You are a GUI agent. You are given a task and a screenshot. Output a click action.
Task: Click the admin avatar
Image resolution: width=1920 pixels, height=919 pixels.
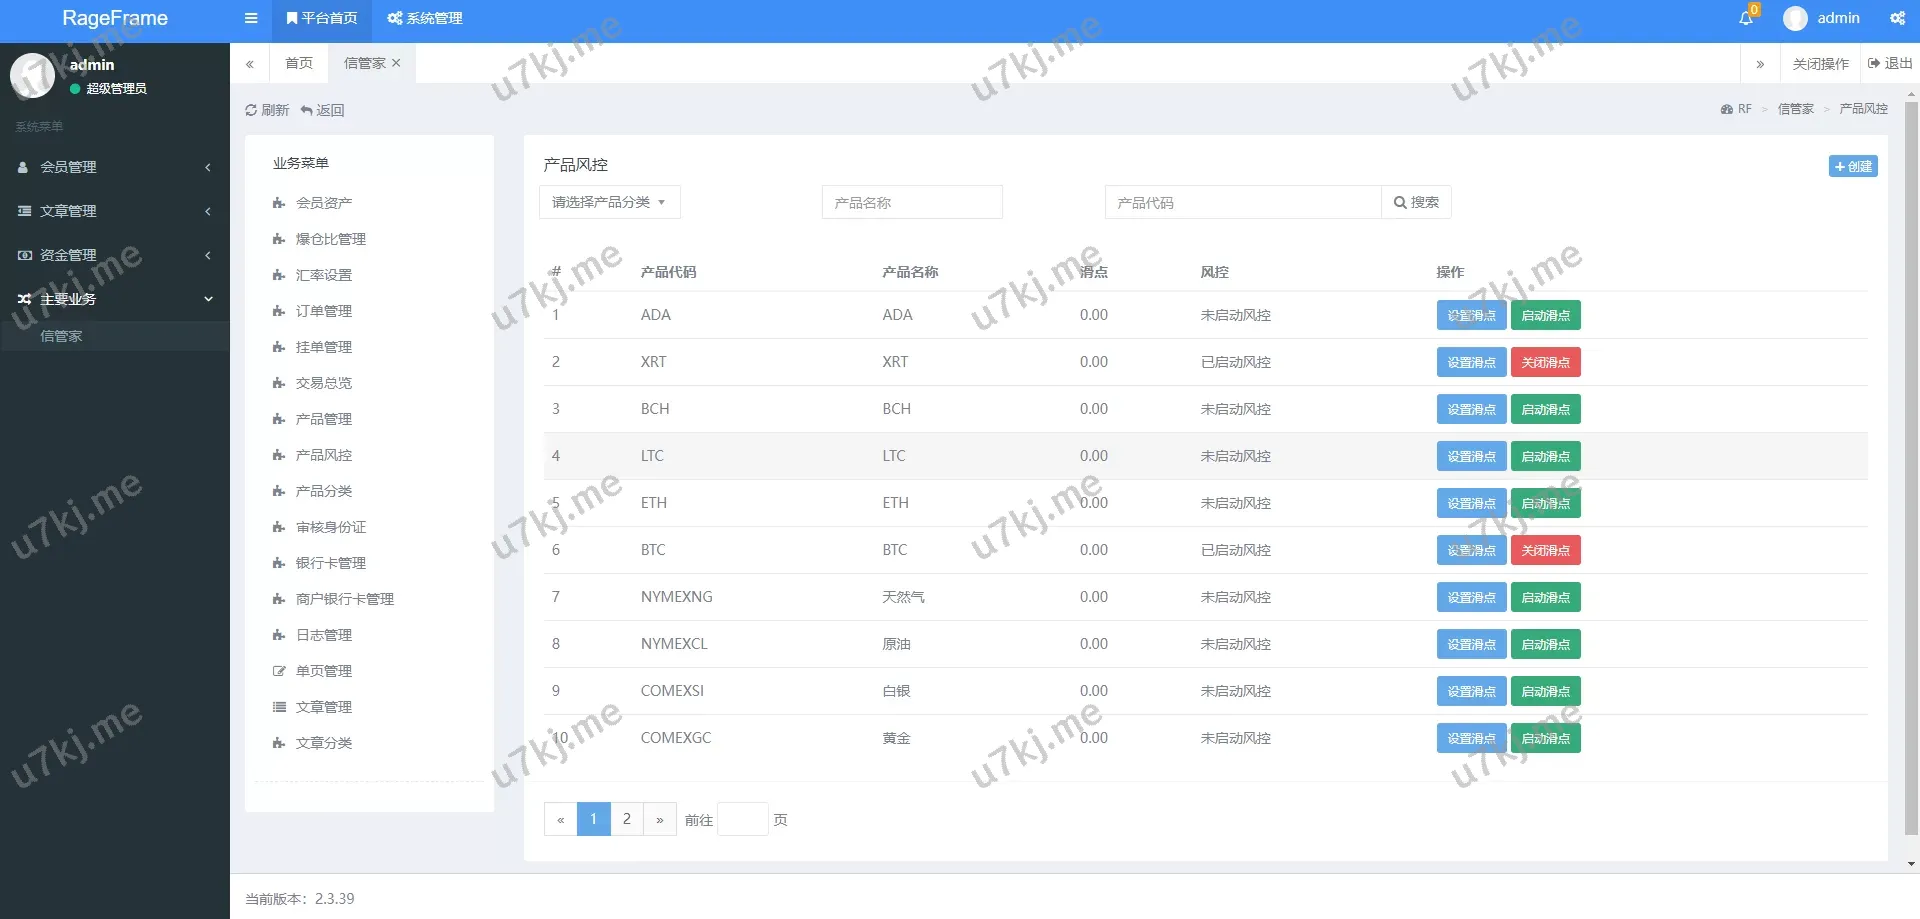point(1795,18)
